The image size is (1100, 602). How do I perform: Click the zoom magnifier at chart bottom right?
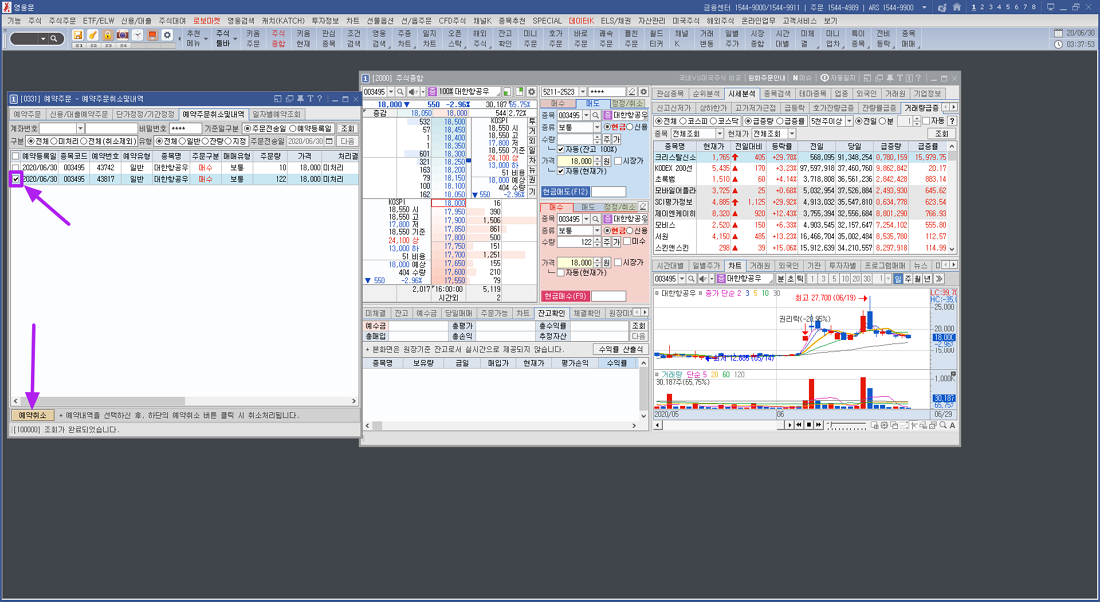coord(942,425)
